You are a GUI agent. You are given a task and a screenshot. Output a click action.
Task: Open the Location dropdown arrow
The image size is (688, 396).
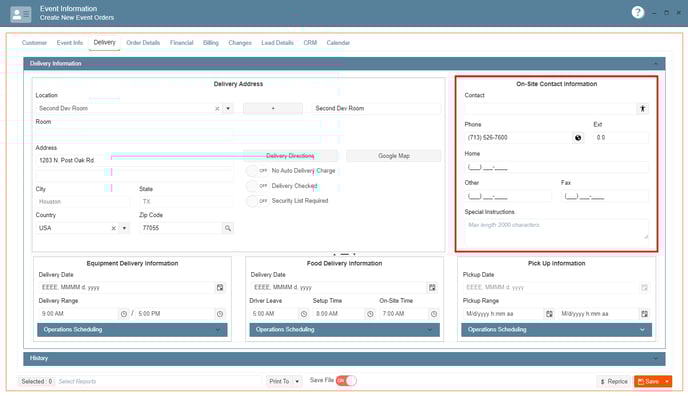pos(228,108)
